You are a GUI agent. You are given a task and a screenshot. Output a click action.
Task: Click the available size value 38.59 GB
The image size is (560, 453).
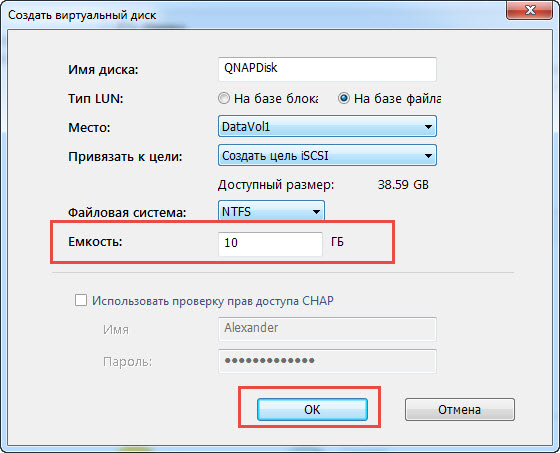coord(403,185)
